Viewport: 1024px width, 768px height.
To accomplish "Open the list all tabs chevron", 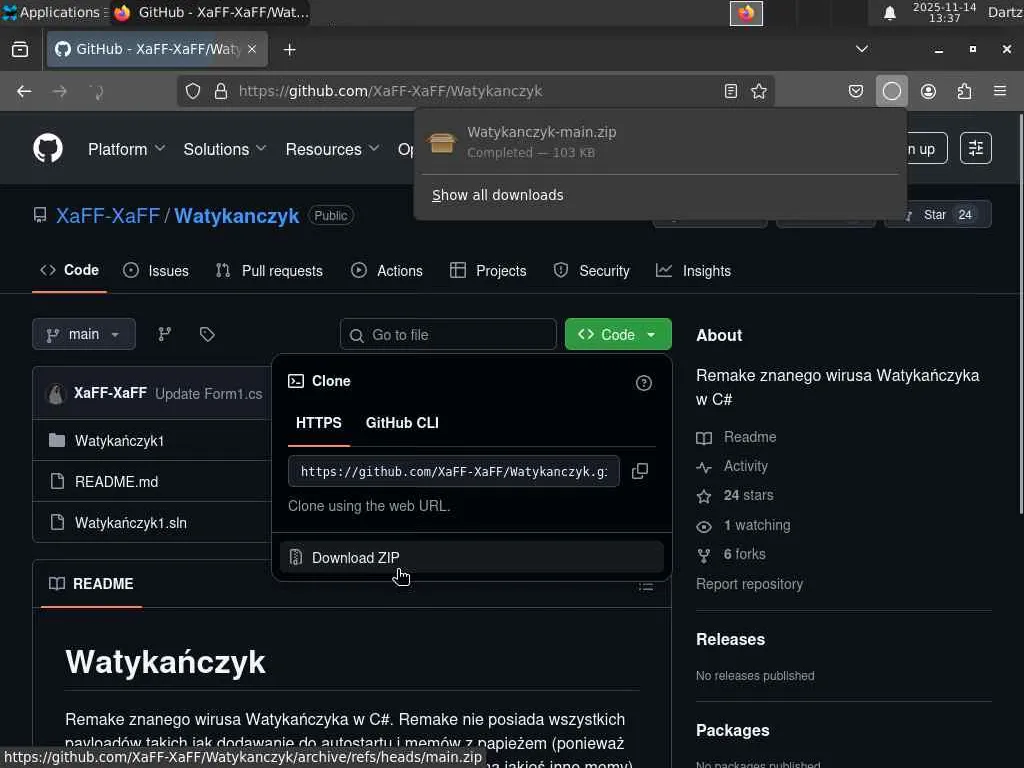I will (x=861, y=50).
